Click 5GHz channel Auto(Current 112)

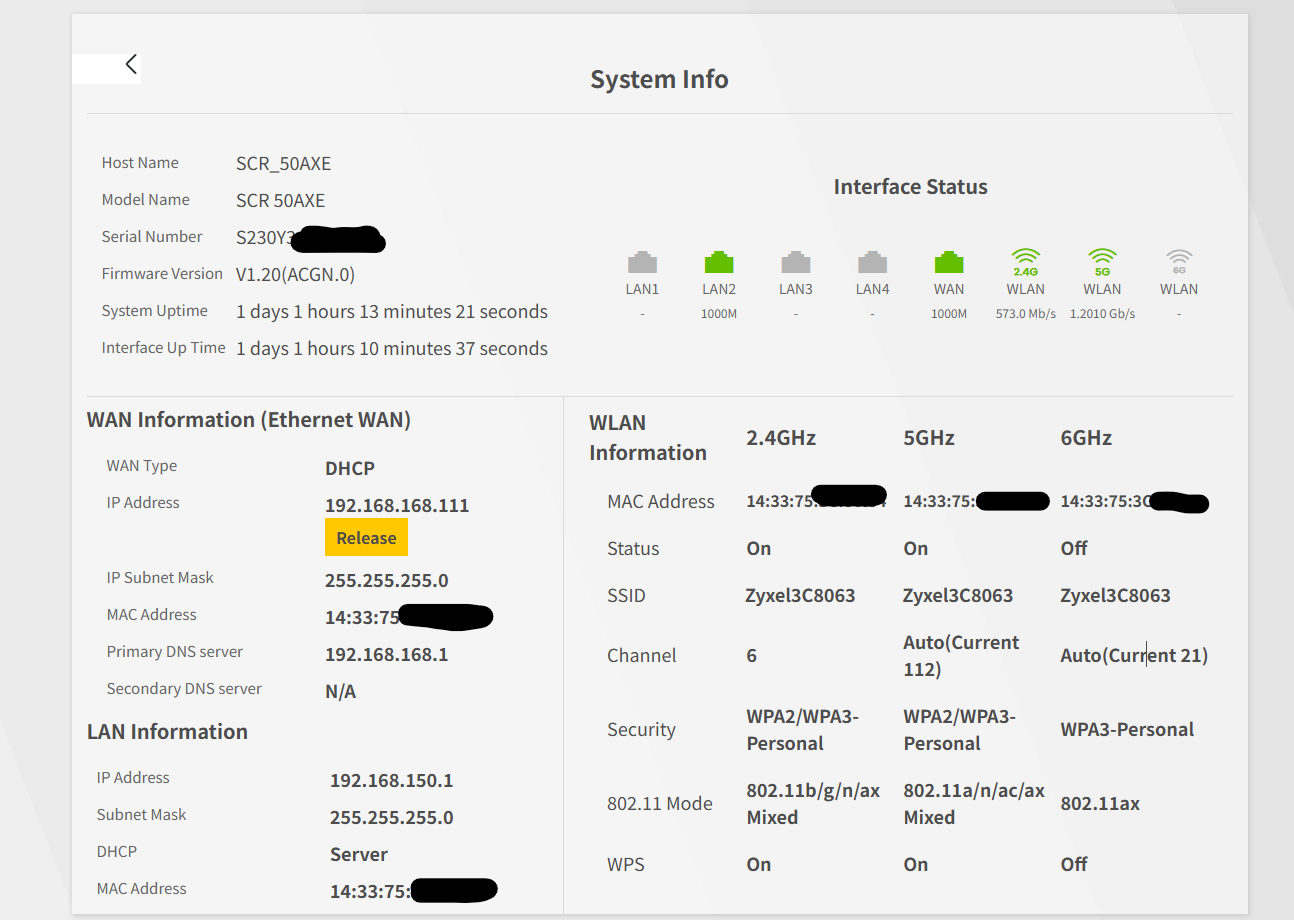coord(961,656)
